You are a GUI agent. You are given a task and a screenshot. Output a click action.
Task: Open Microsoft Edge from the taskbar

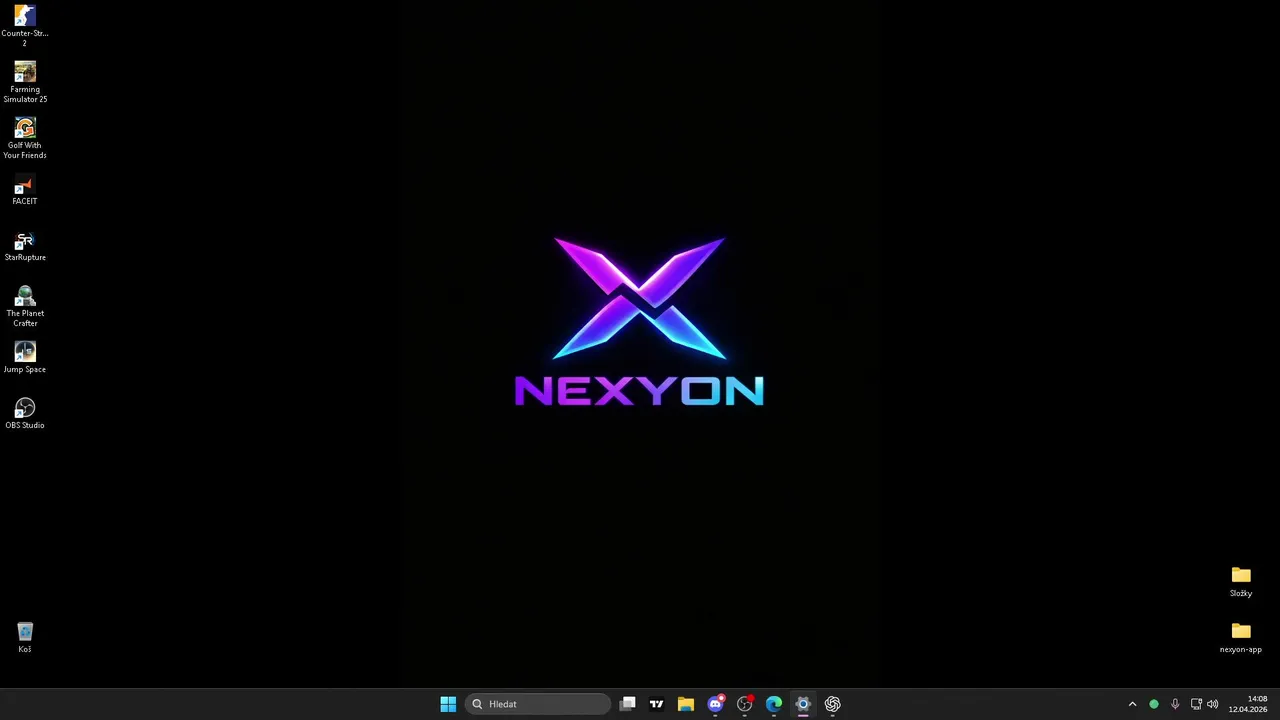coord(774,704)
